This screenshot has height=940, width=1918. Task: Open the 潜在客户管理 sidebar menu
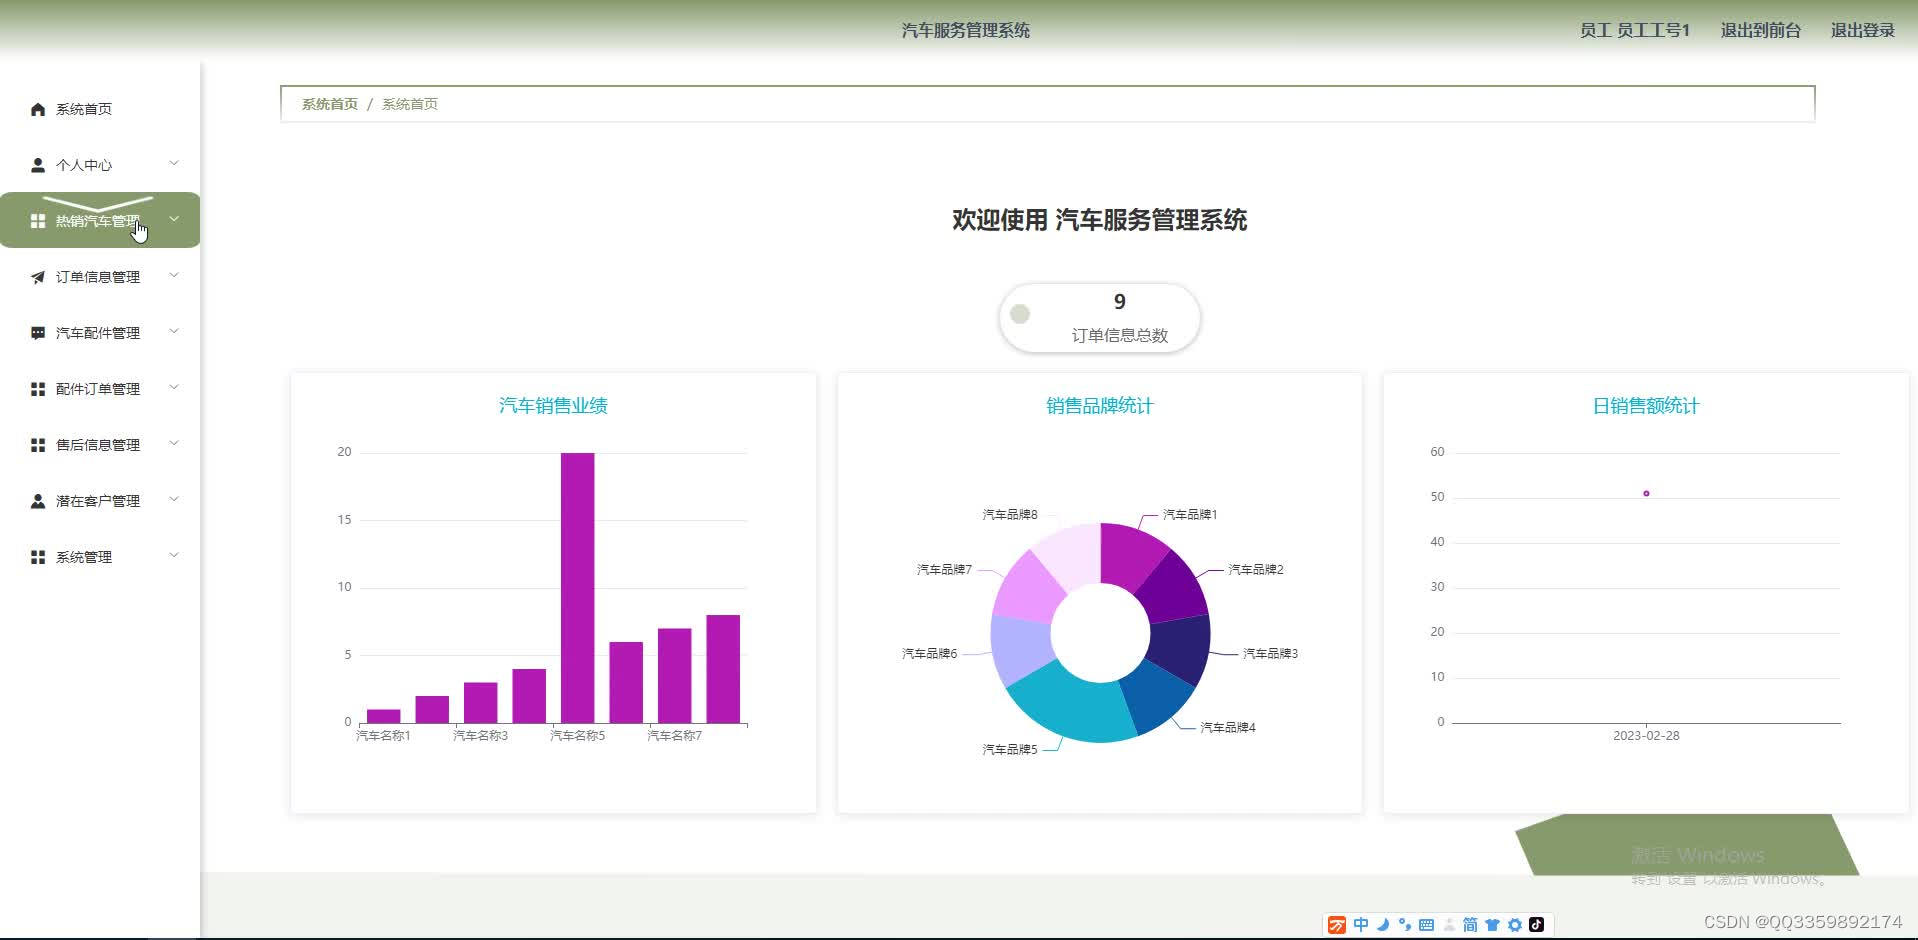pyautogui.click(x=100, y=501)
